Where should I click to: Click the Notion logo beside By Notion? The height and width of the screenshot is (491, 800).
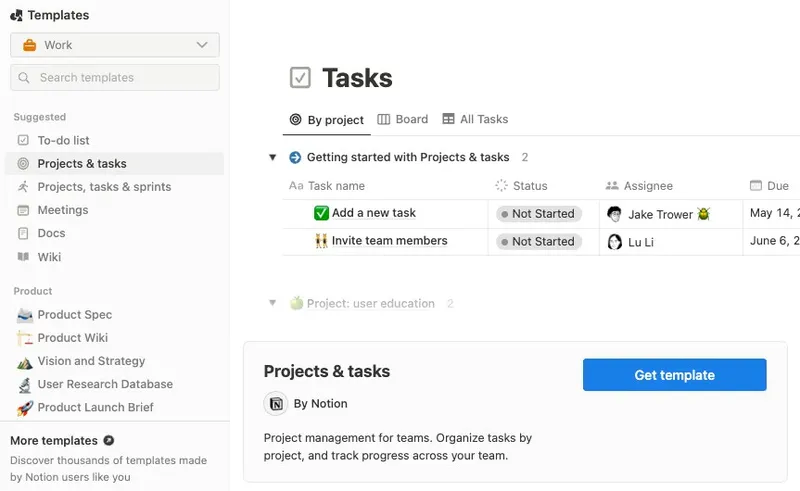click(x=276, y=404)
